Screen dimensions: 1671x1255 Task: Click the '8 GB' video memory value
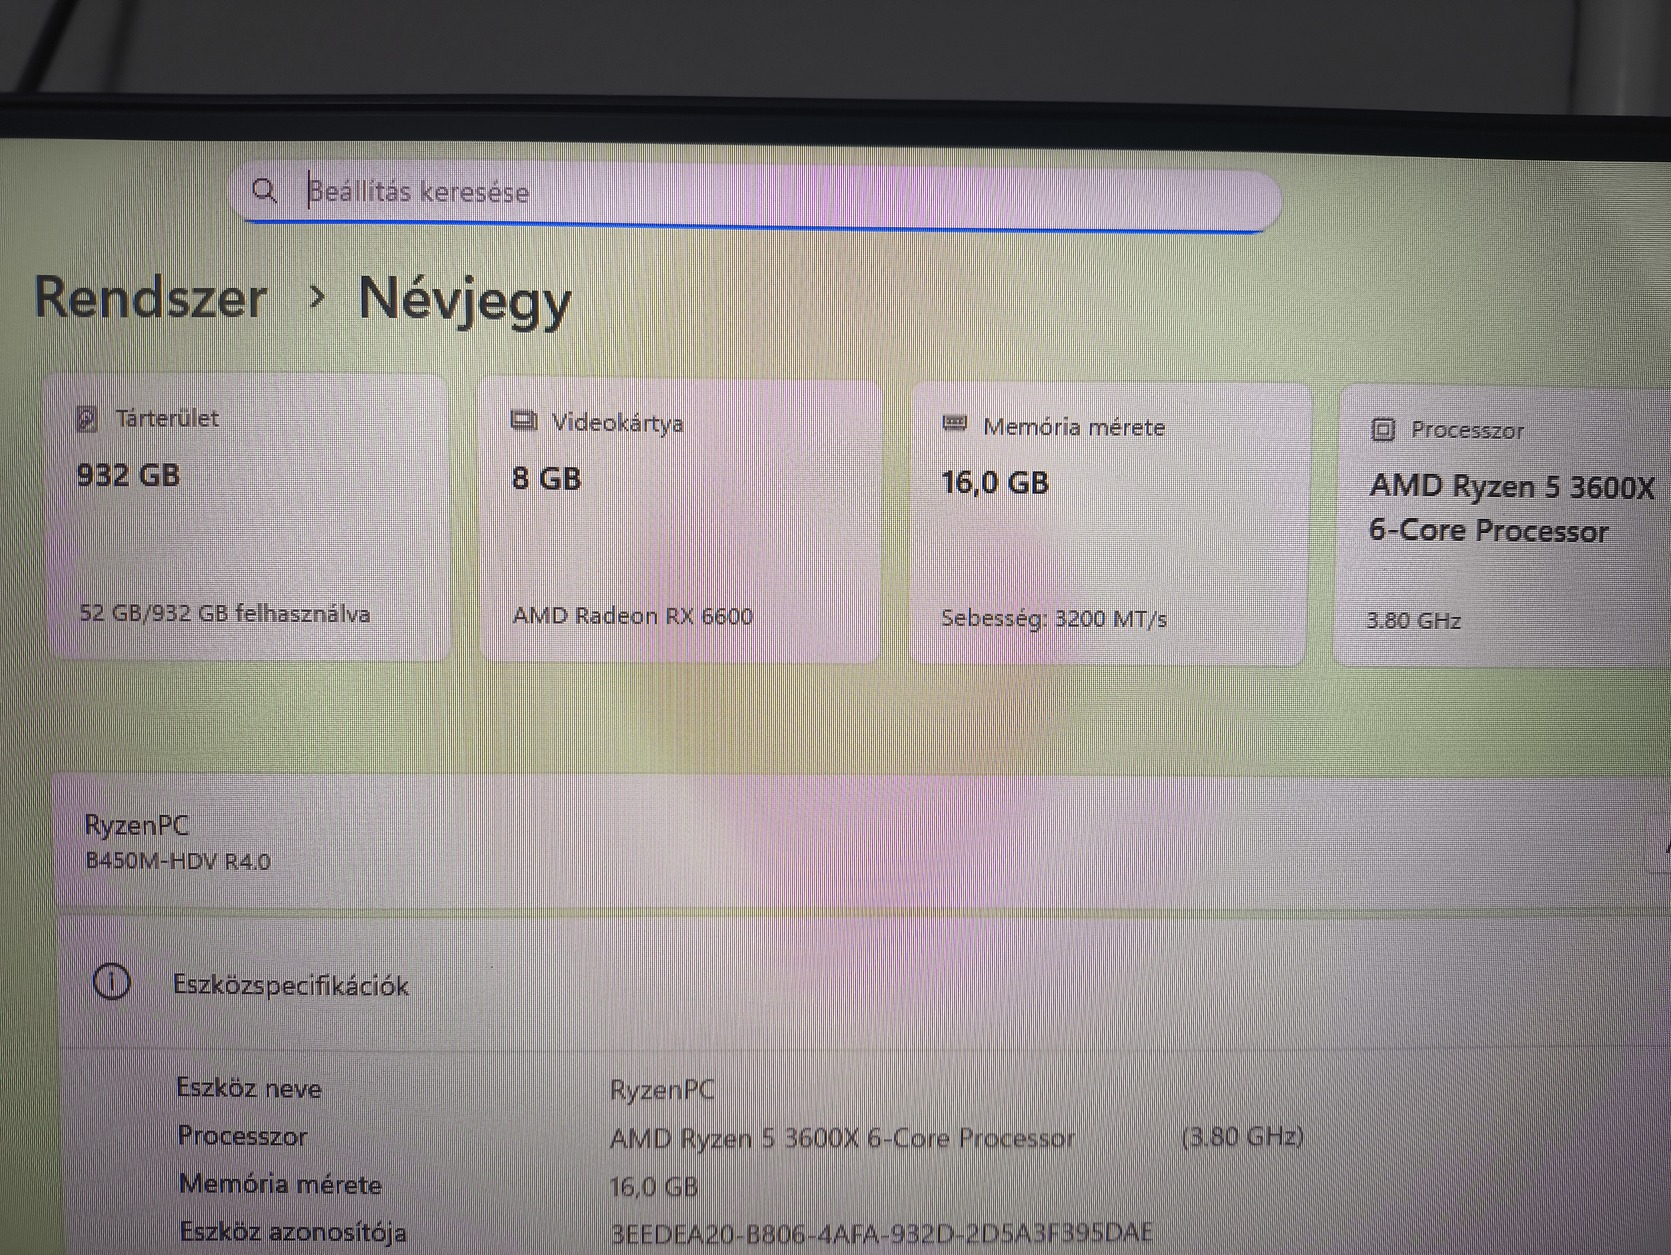(x=546, y=479)
